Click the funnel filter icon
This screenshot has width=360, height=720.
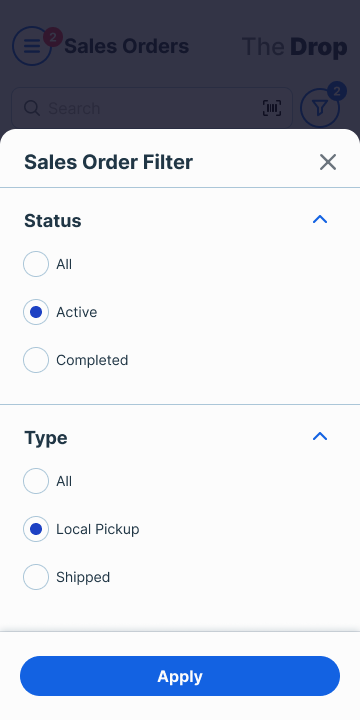(x=320, y=108)
